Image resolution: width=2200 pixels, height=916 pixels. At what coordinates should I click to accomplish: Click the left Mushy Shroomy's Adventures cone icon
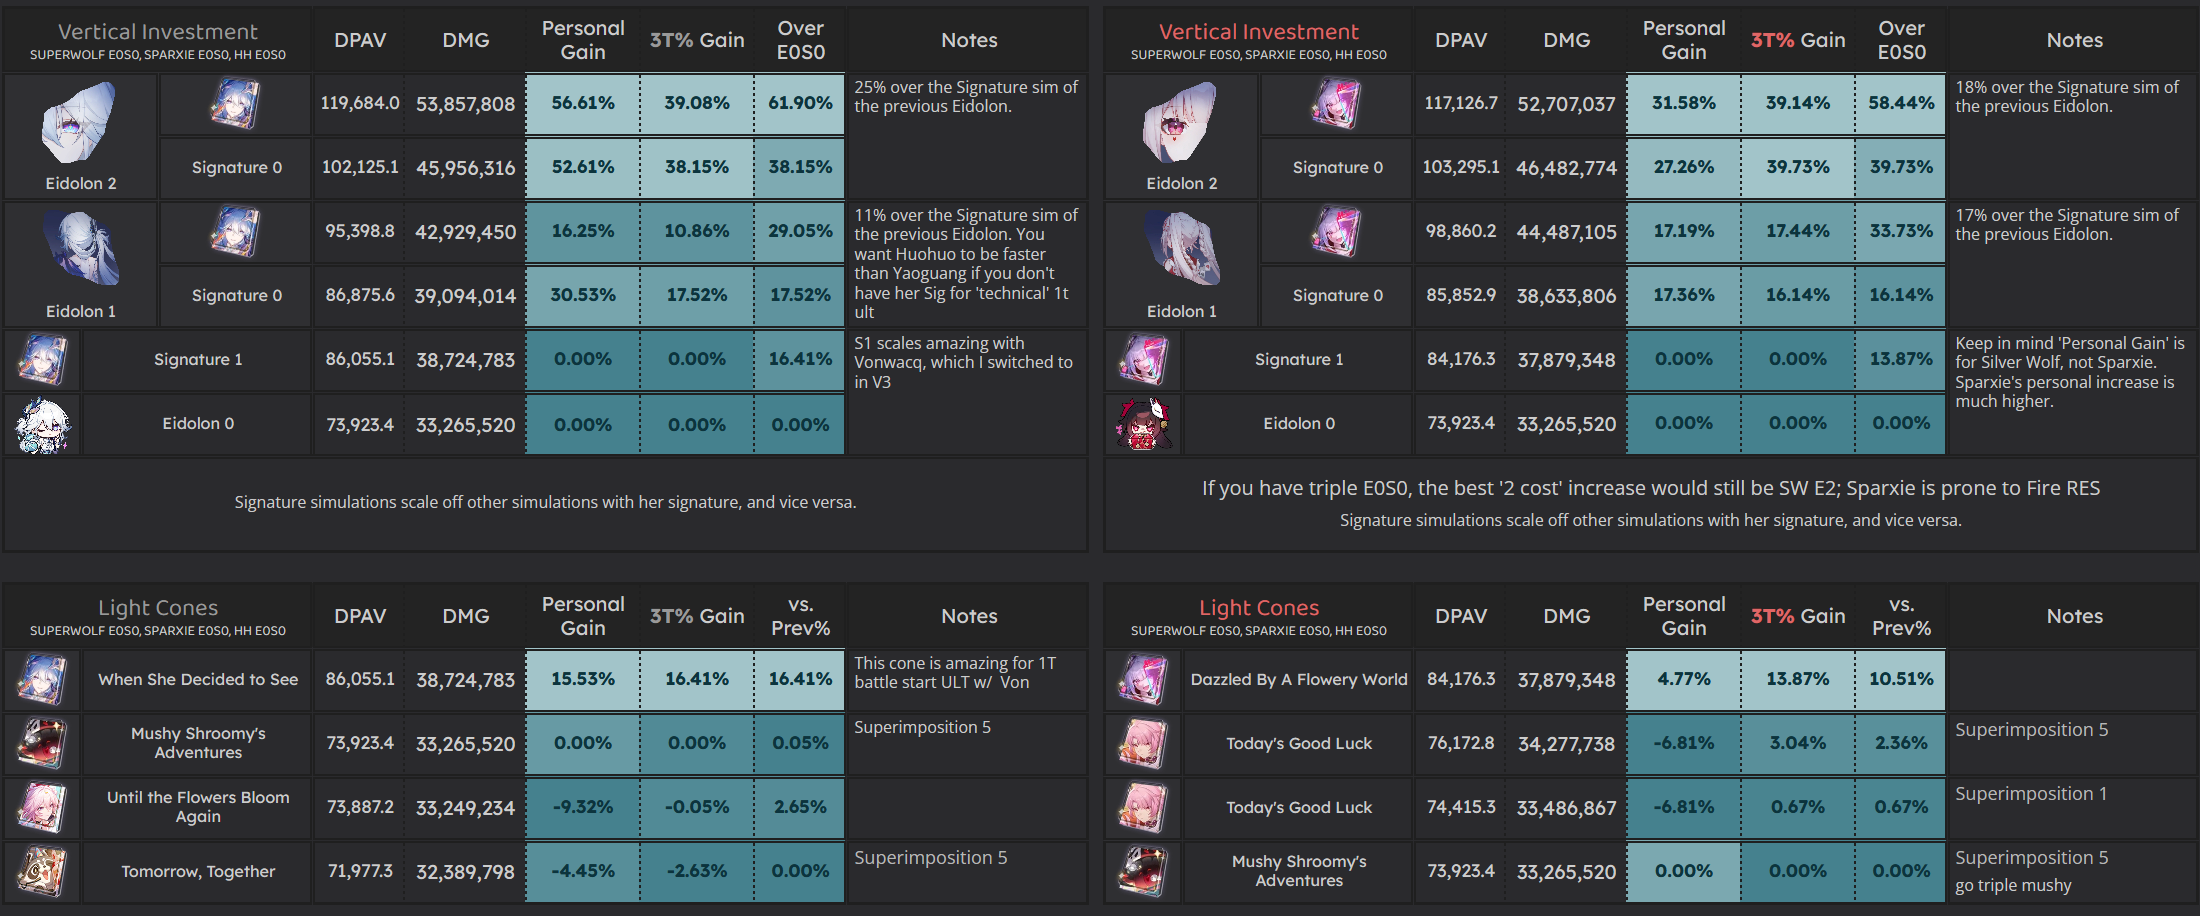43,744
